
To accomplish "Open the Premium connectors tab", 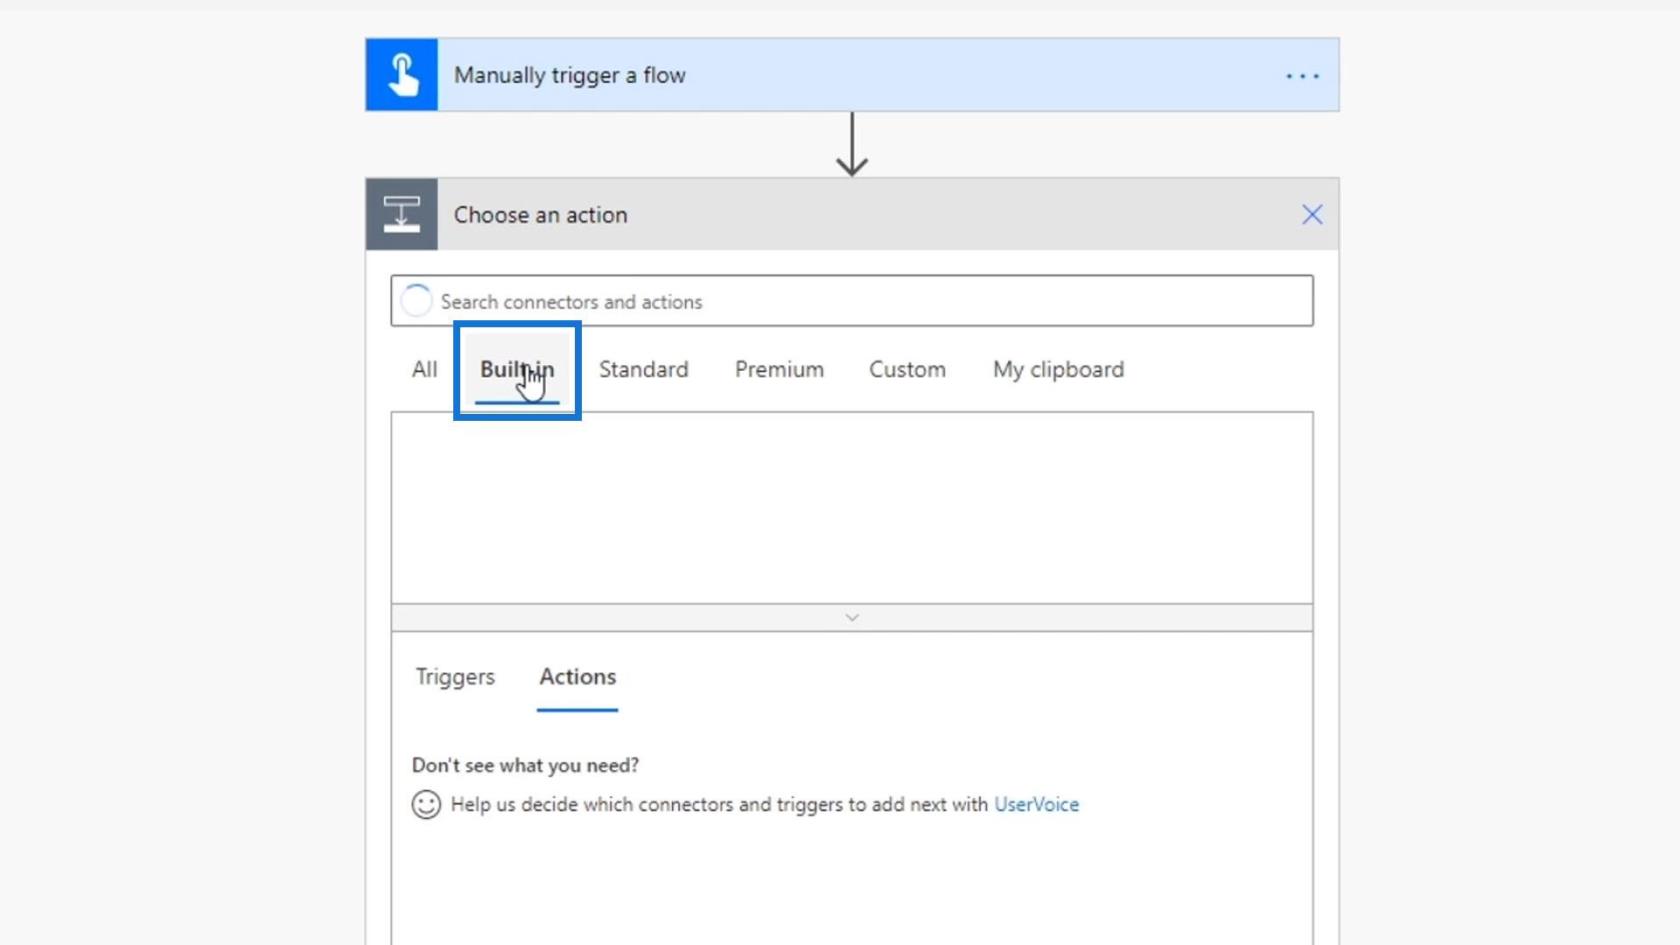I will (779, 369).
